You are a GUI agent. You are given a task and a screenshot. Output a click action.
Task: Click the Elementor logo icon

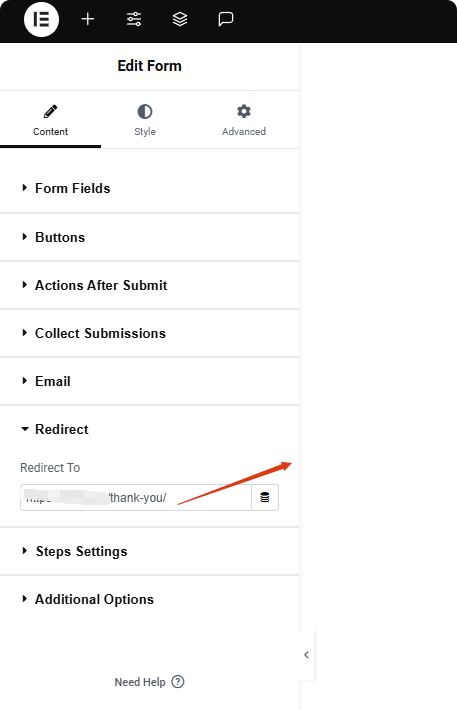[41, 19]
